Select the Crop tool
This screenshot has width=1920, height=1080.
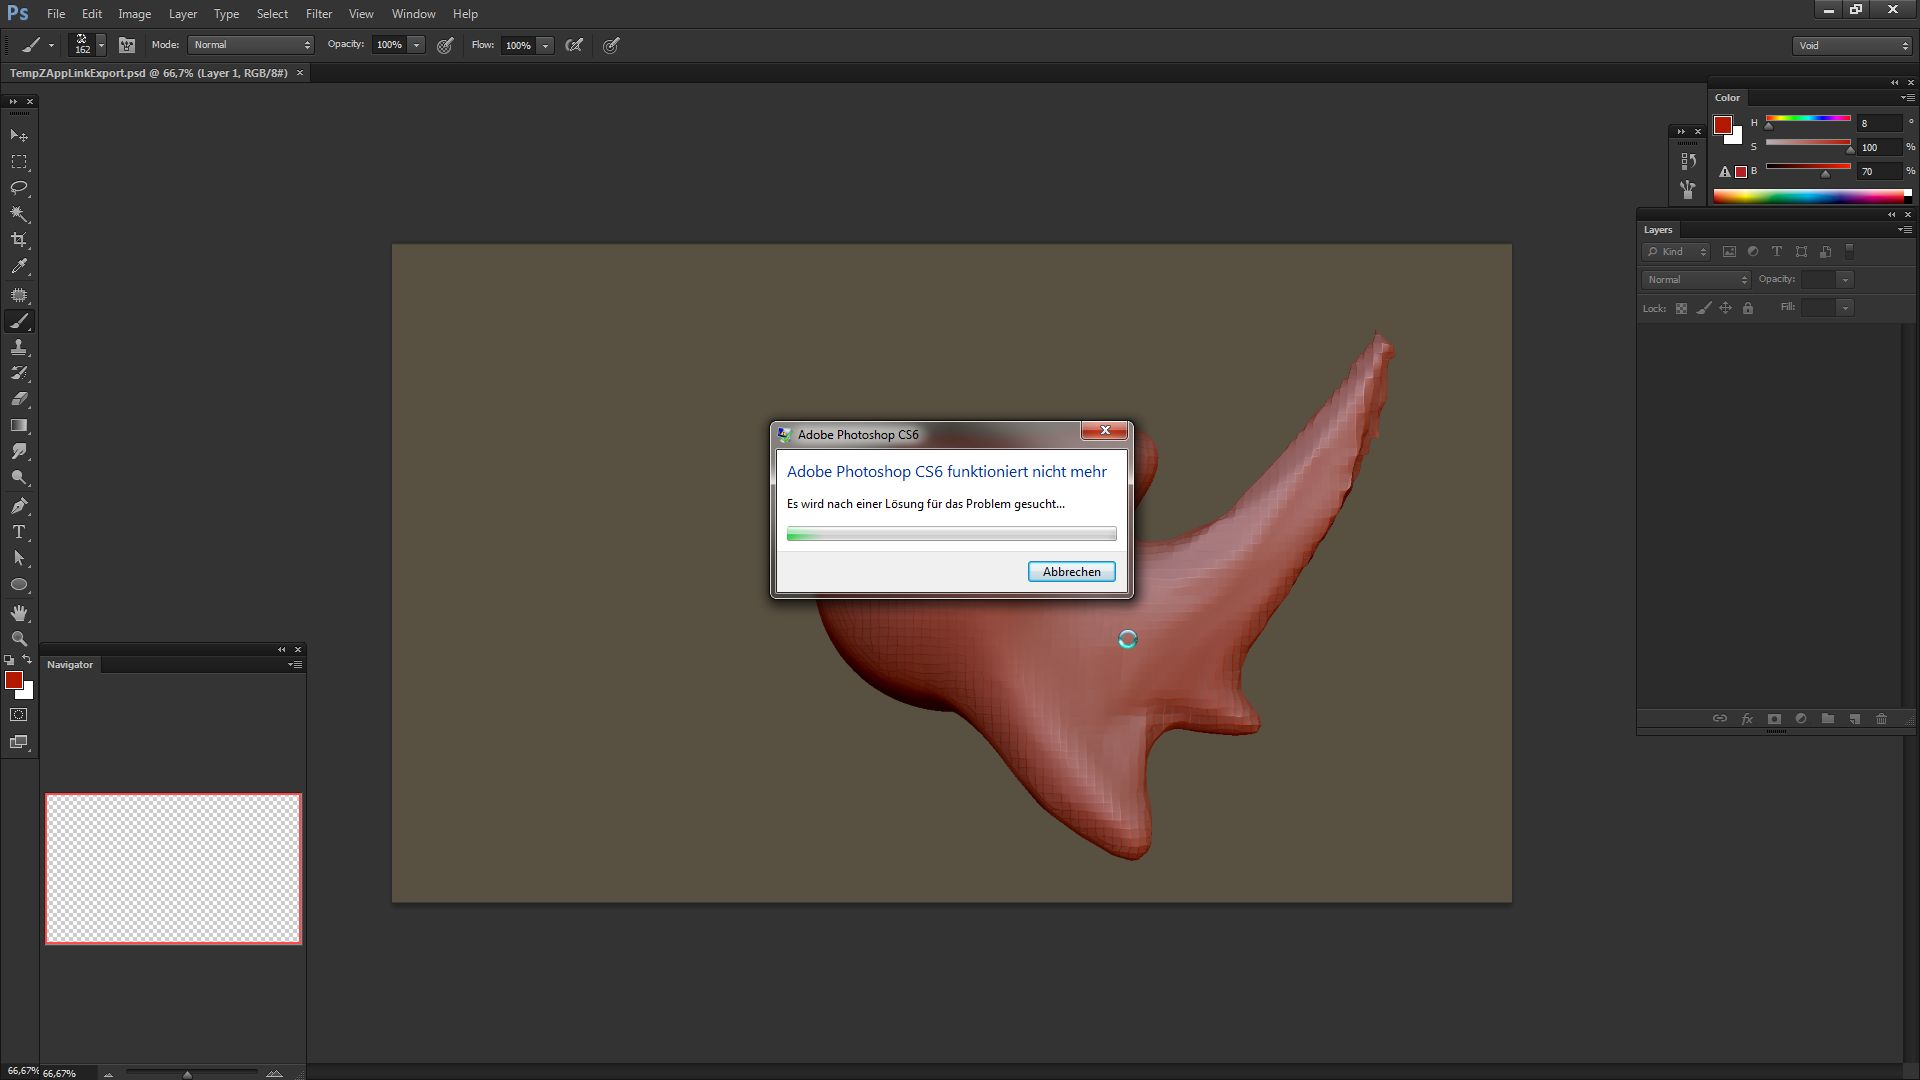19,240
